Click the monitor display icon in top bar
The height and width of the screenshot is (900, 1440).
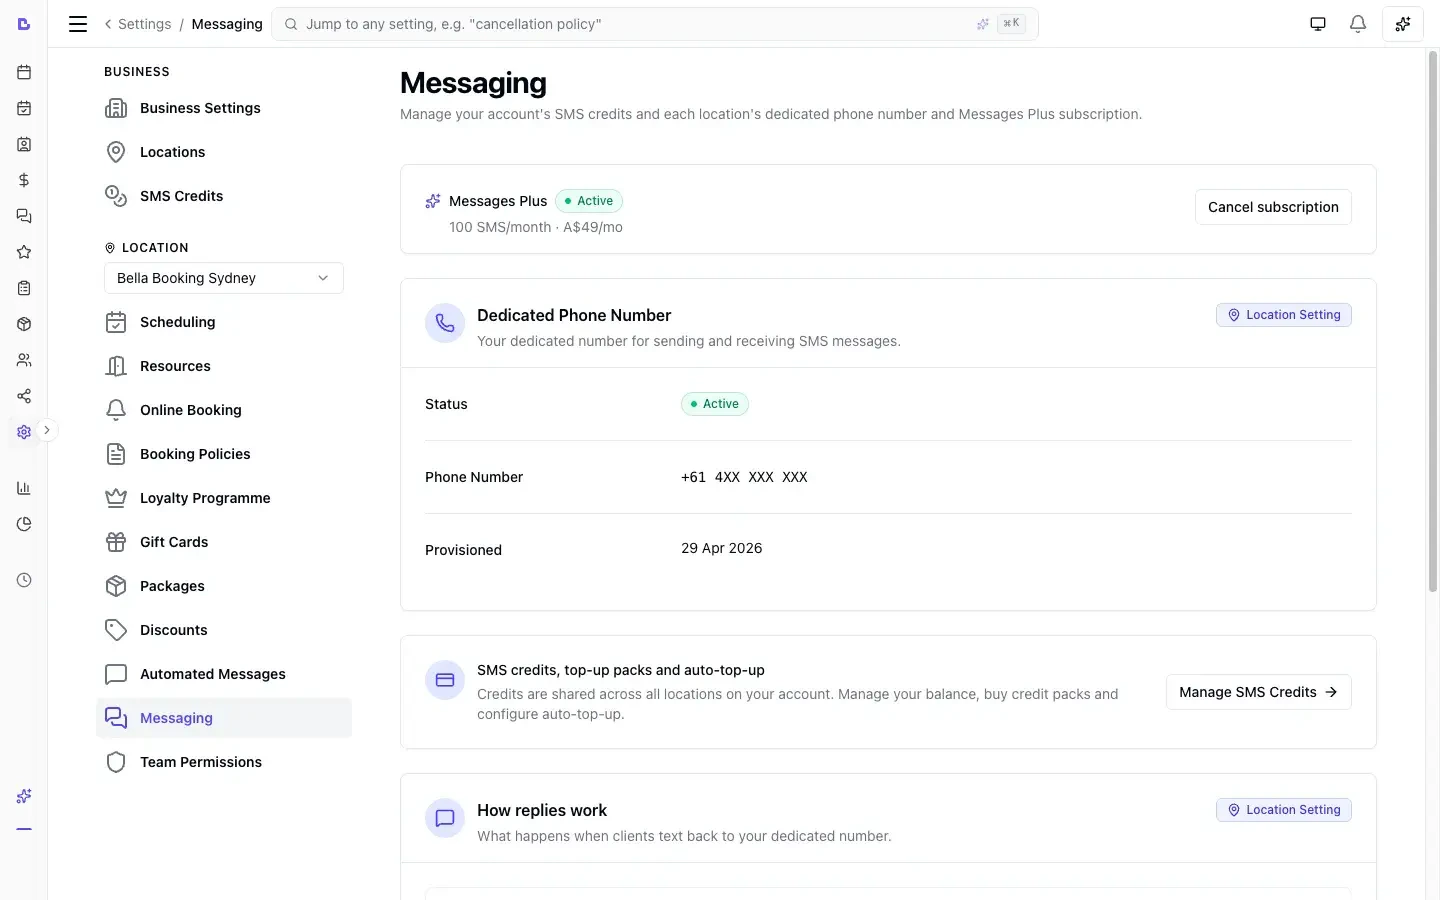(1318, 24)
